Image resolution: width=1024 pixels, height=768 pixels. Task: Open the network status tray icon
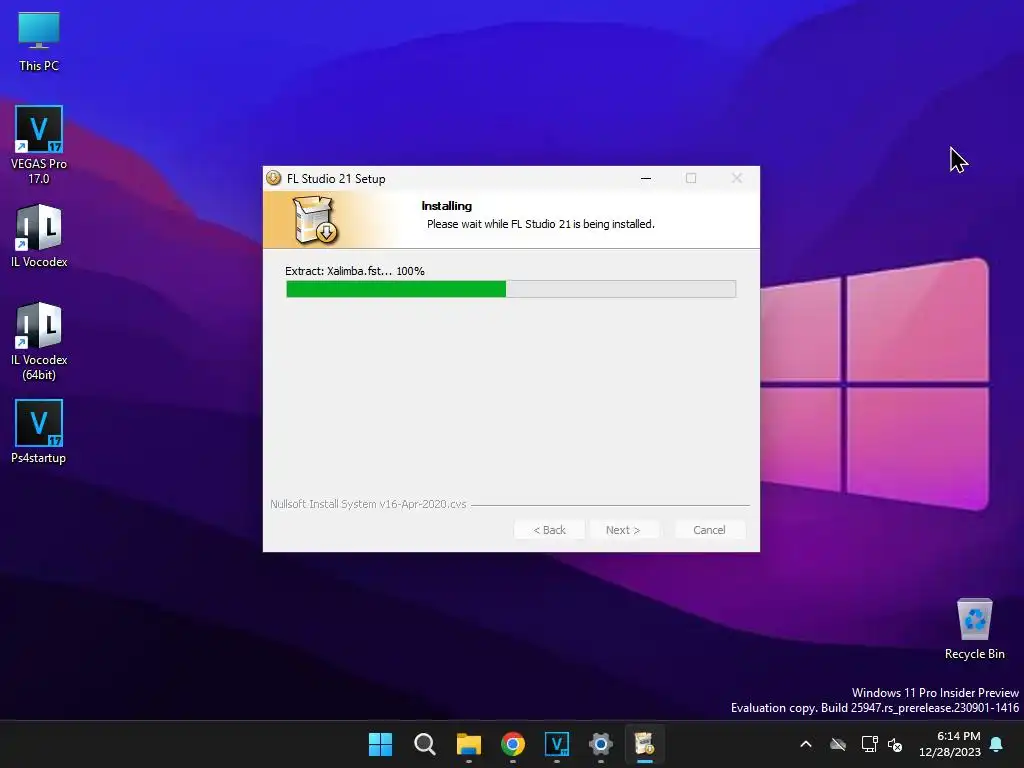click(869, 744)
